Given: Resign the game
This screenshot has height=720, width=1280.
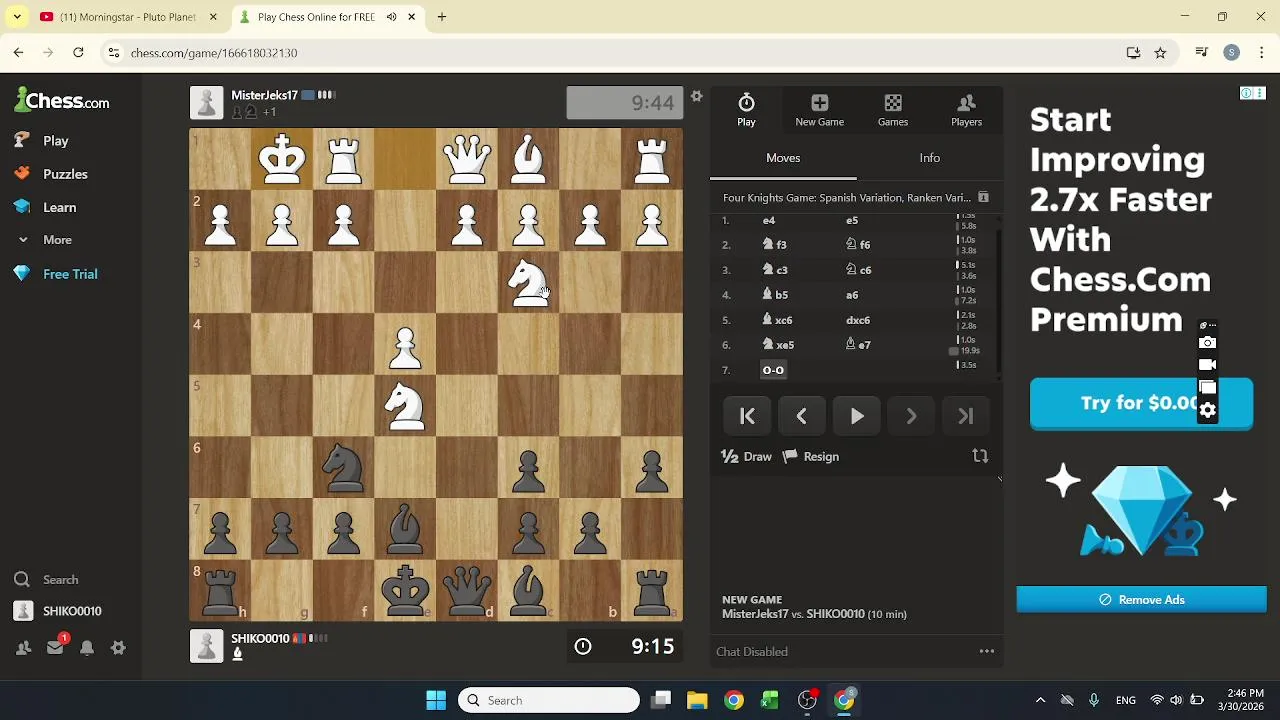Looking at the screenshot, I should point(811,456).
